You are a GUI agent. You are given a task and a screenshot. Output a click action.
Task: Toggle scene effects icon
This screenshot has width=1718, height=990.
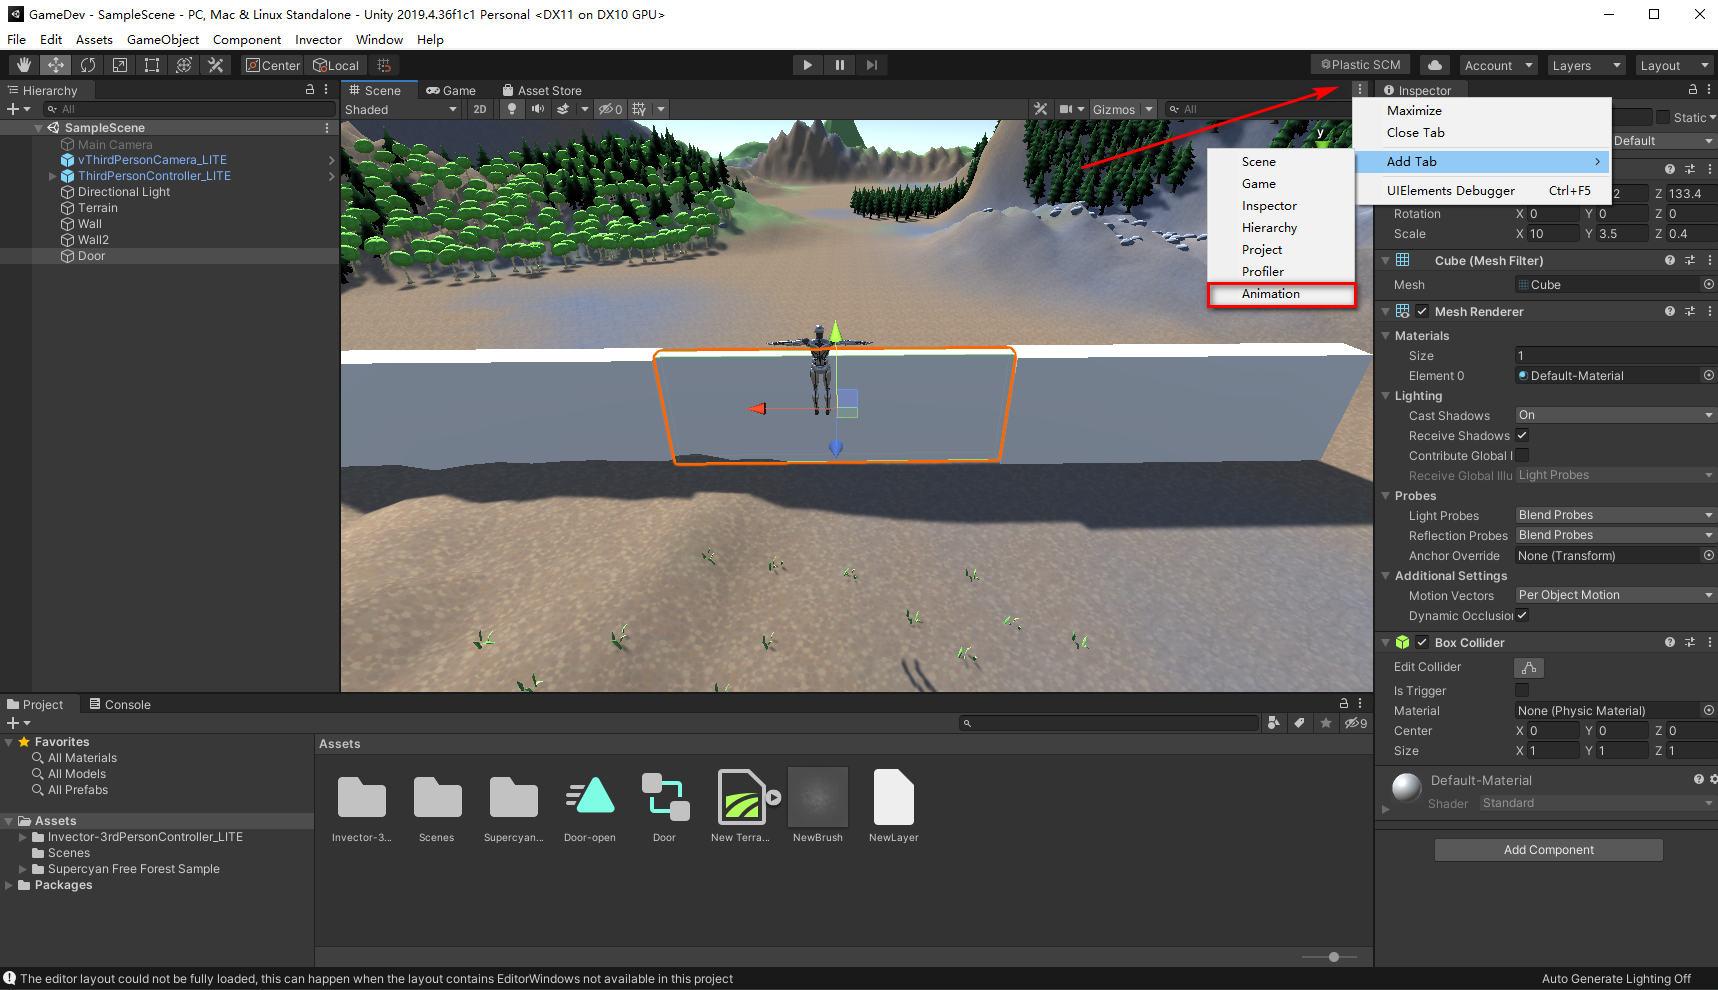563,109
